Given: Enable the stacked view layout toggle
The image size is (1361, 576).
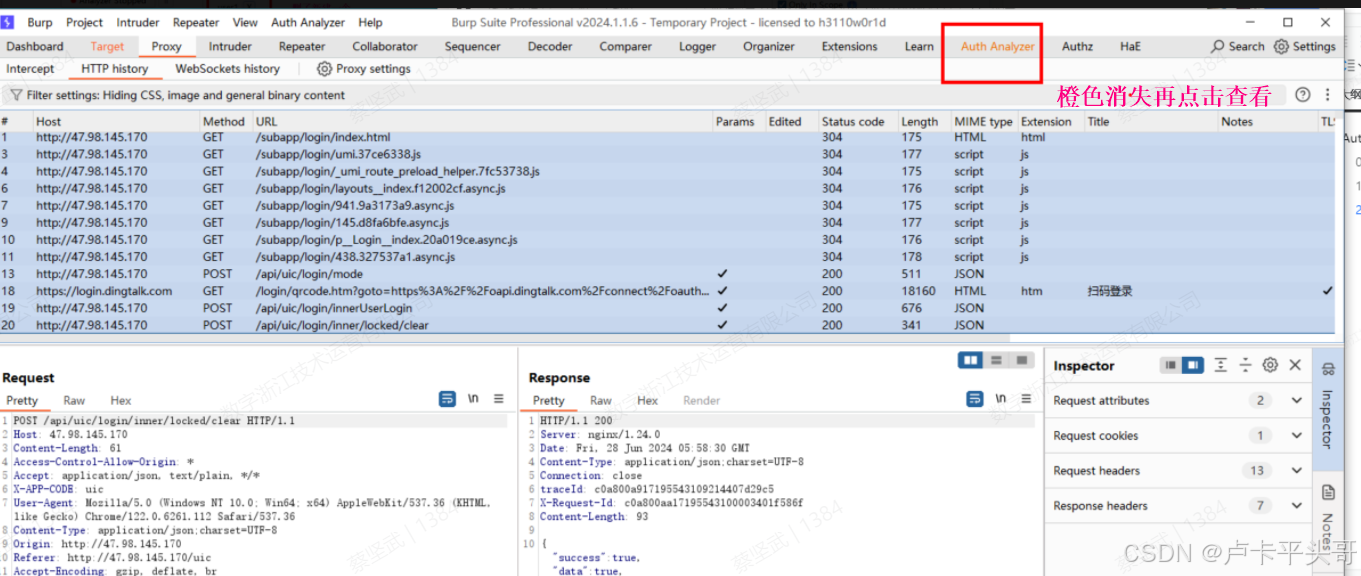Looking at the screenshot, I should pos(997,360).
